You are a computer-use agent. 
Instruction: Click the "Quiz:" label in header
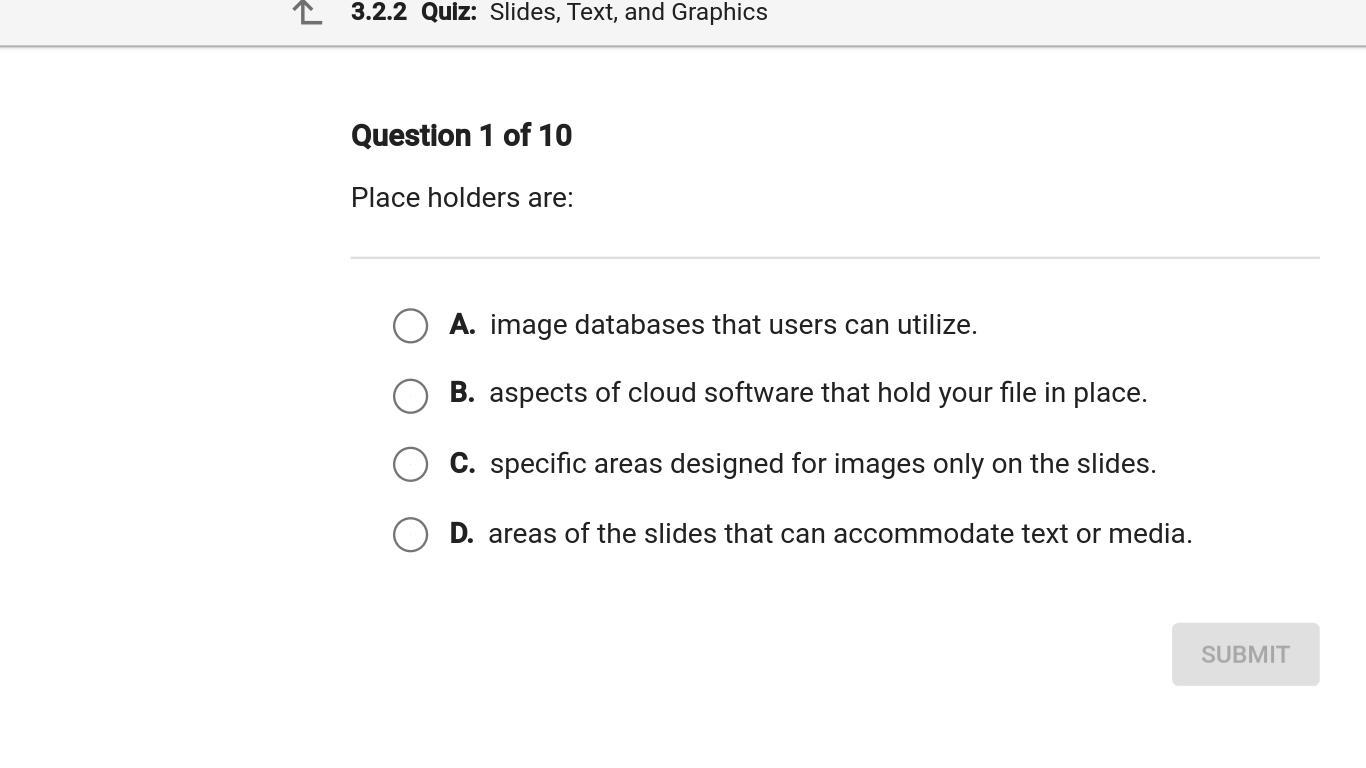[449, 13]
